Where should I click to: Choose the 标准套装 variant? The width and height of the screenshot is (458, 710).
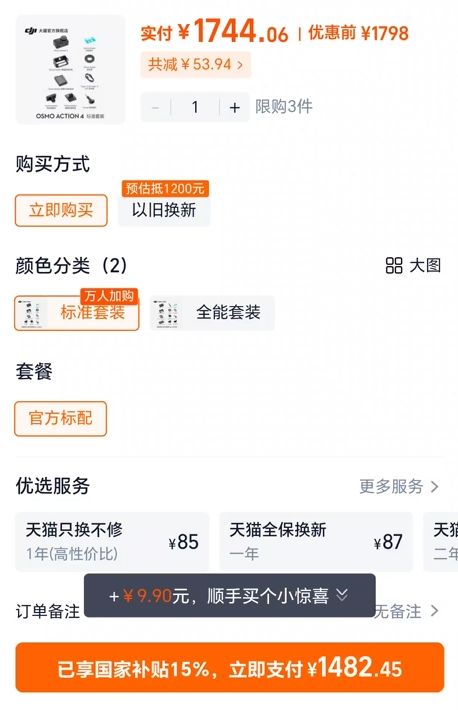77,313
